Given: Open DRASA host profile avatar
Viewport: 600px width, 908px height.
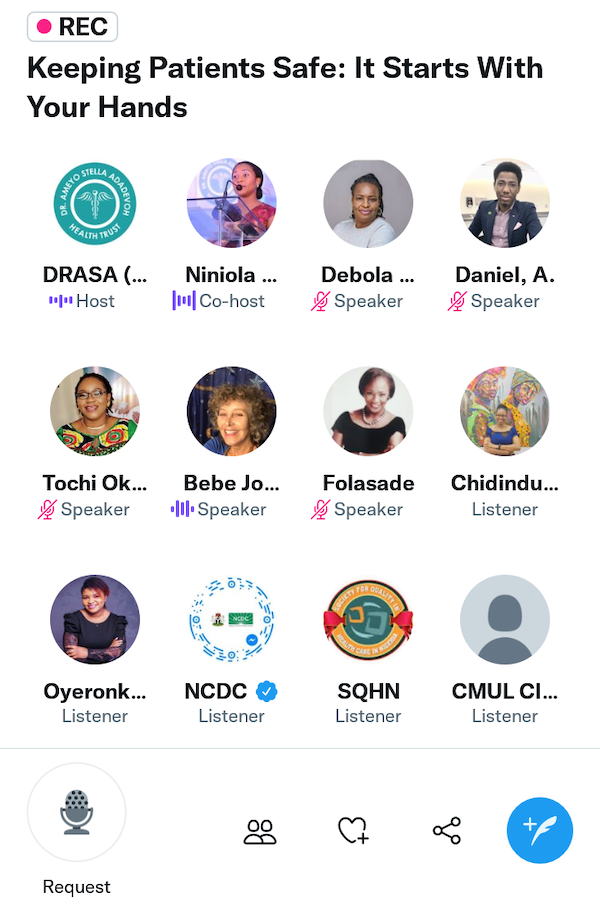Looking at the screenshot, I should tap(95, 203).
